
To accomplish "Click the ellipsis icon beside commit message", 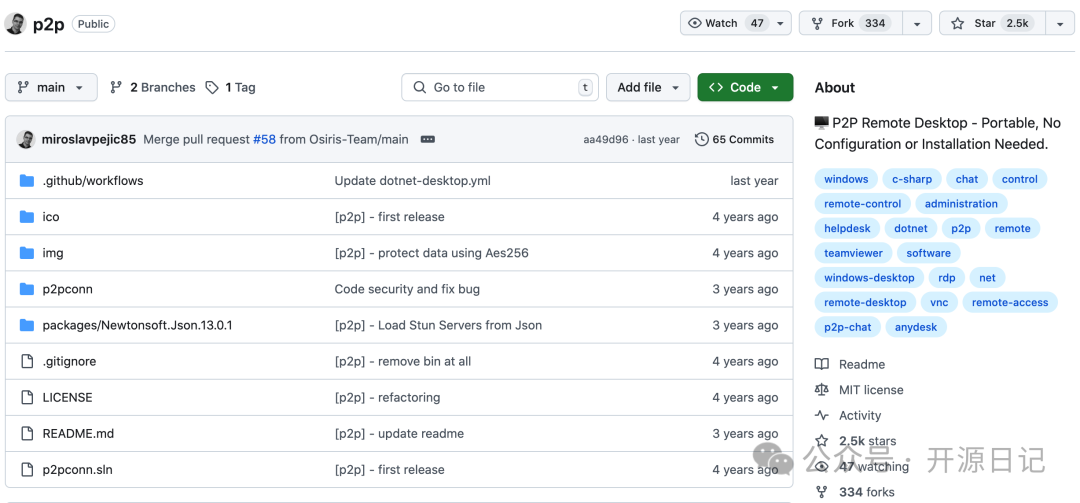I will click(x=428, y=140).
